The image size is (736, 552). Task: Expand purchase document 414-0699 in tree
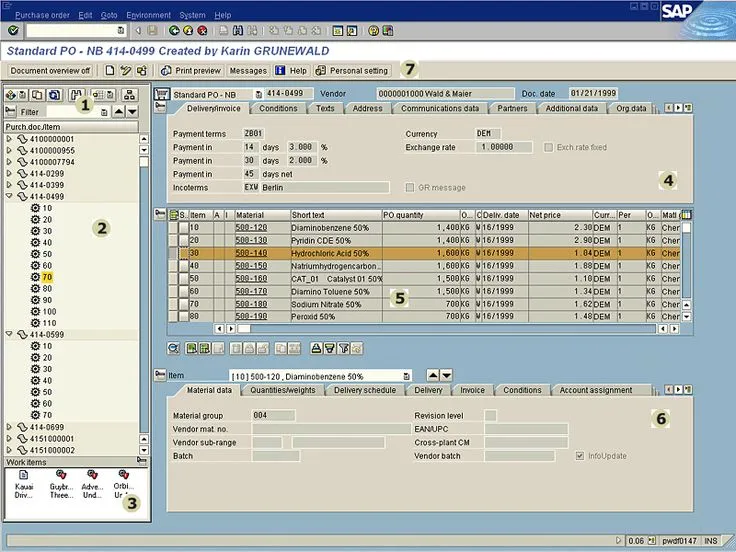[9, 427]
